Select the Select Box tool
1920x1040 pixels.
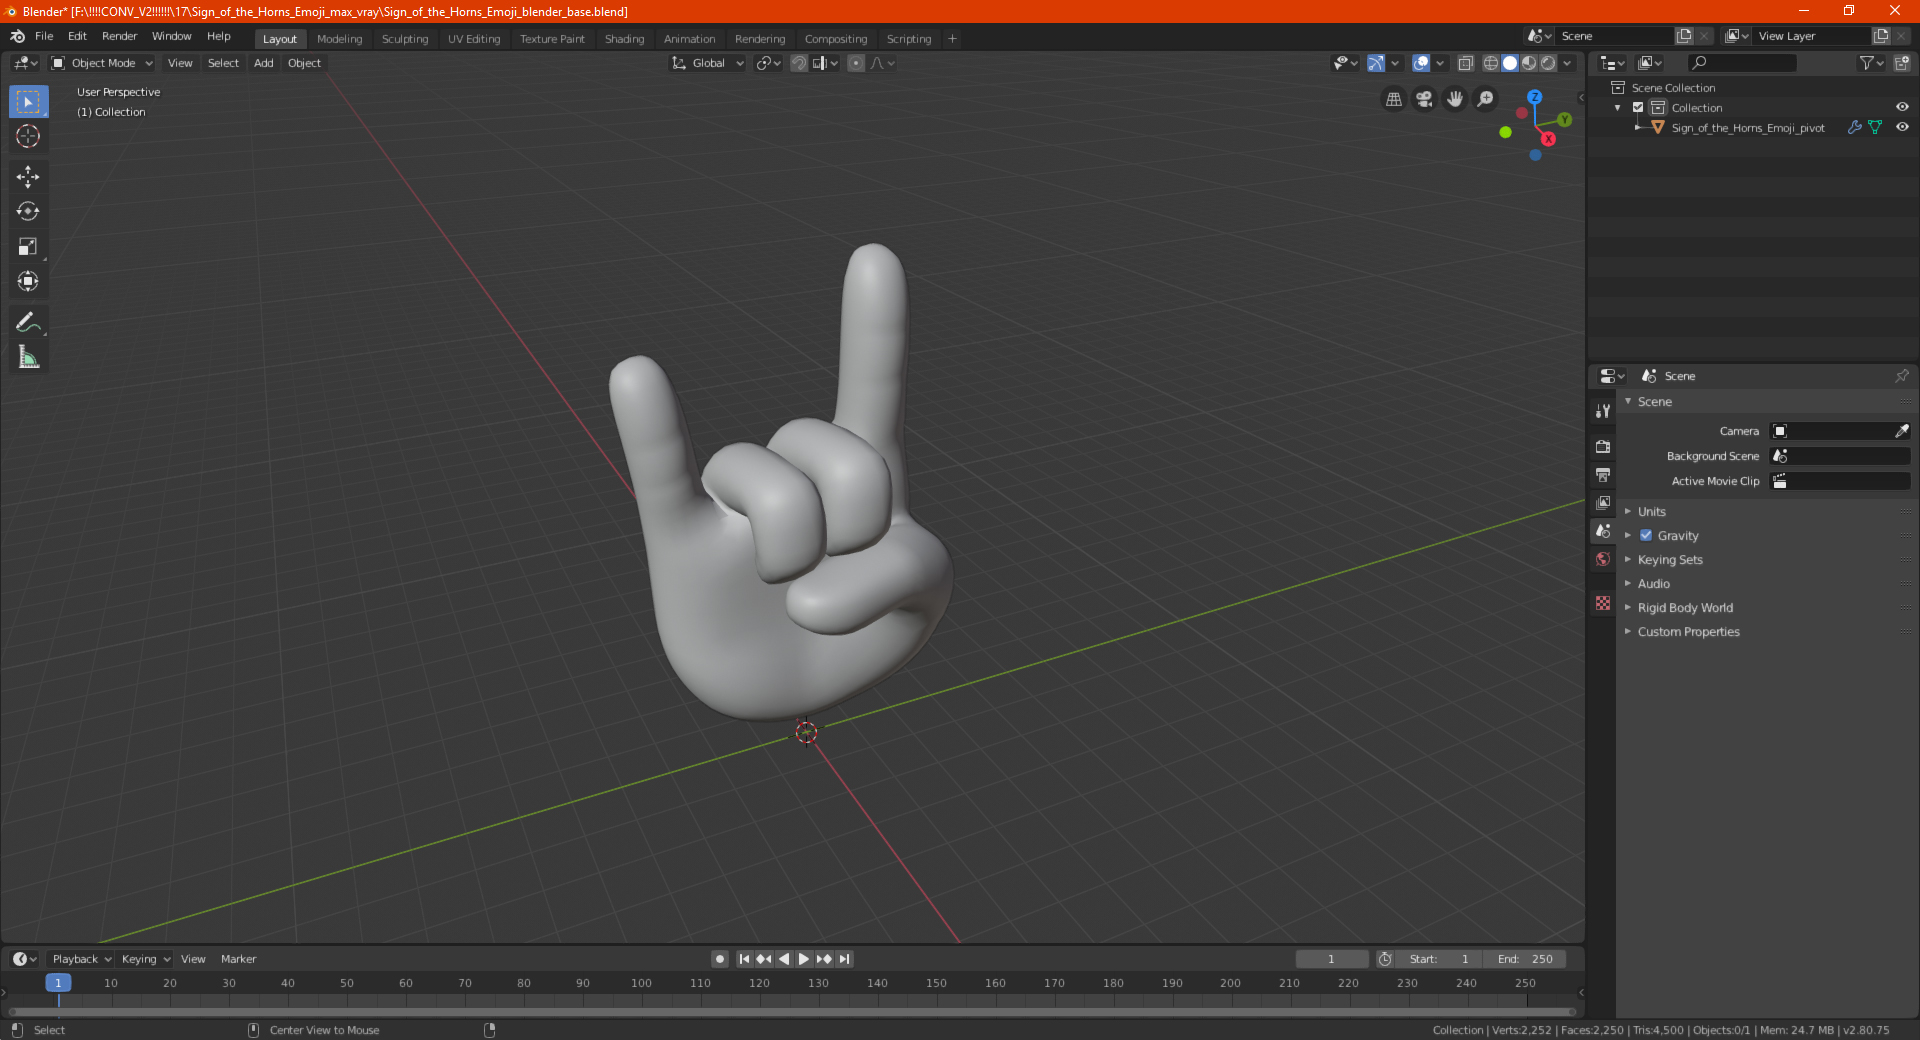(28, 102)
